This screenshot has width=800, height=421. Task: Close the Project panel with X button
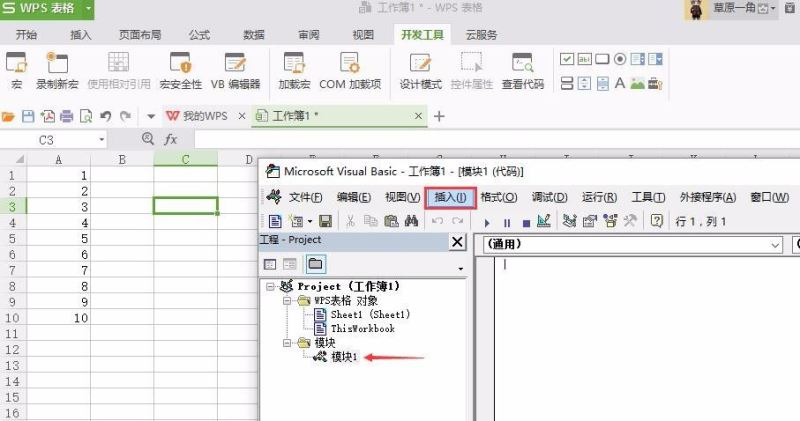click(x=458, y=242)
